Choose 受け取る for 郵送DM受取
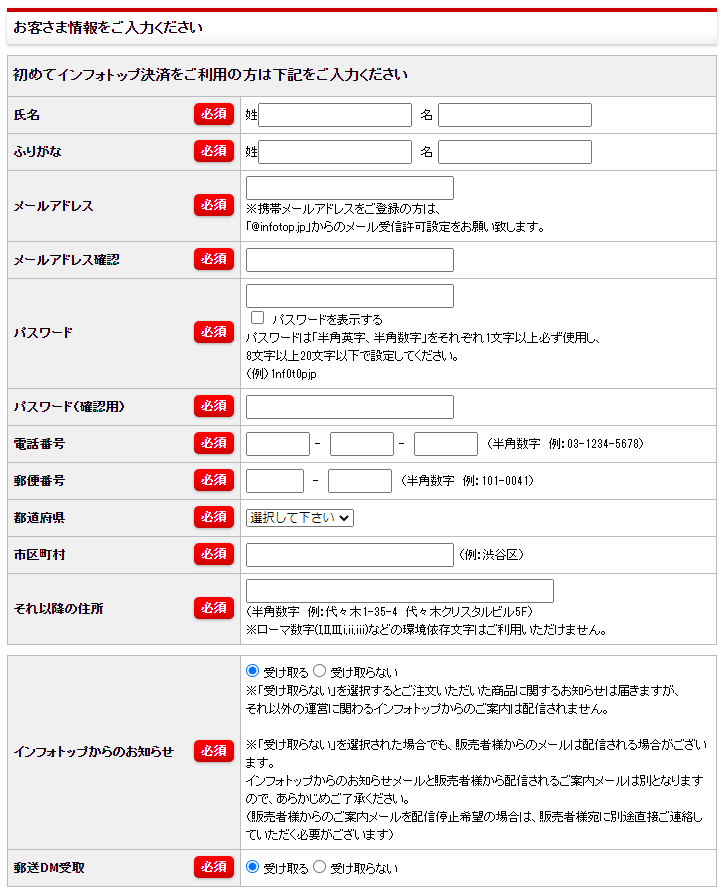This screenshot has height=894, width=723. pos(253,867)
